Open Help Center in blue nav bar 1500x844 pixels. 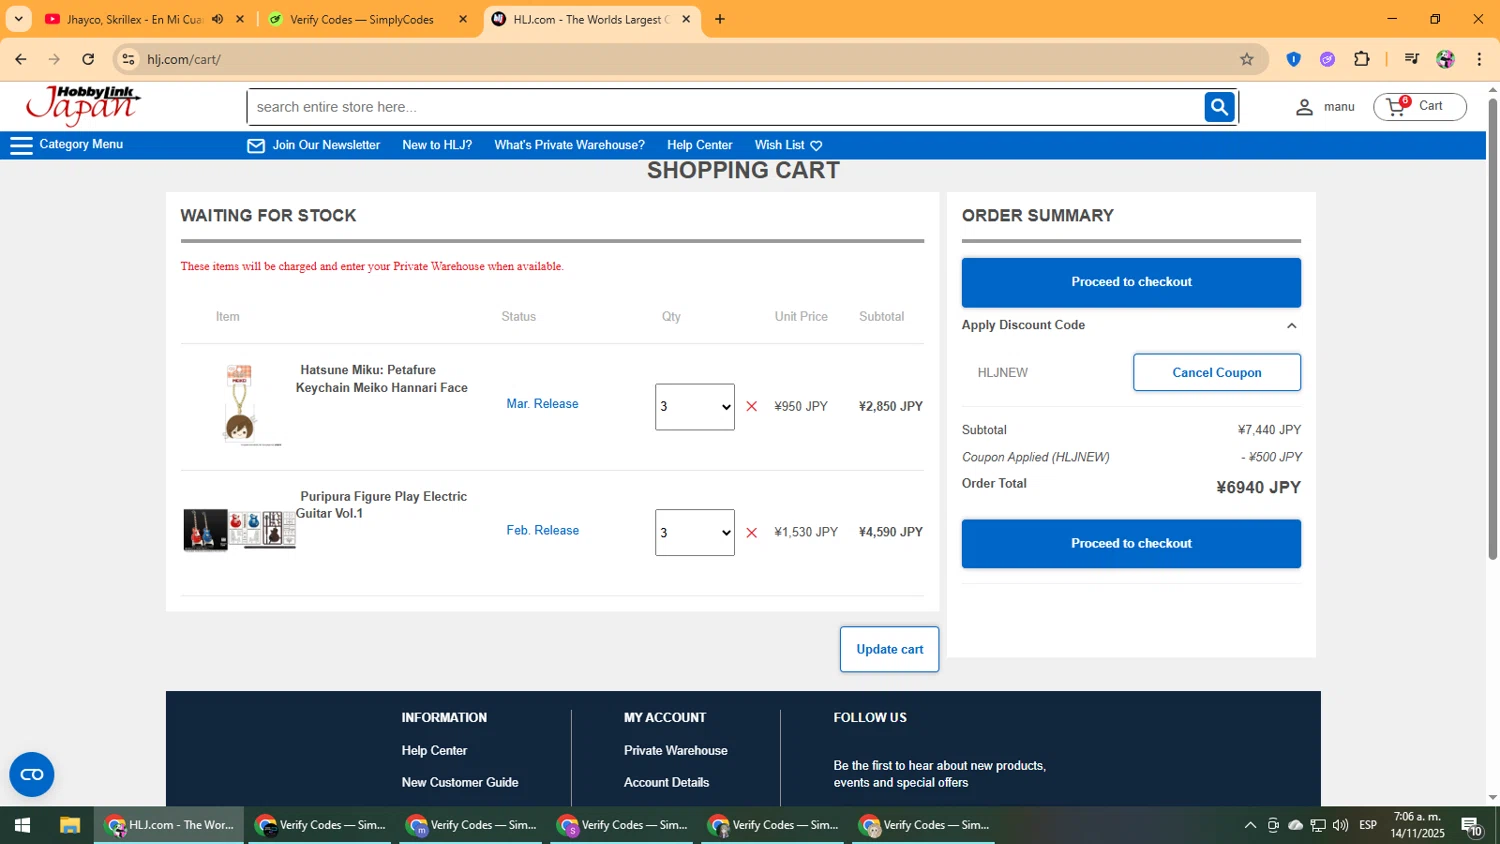(699, 145)
